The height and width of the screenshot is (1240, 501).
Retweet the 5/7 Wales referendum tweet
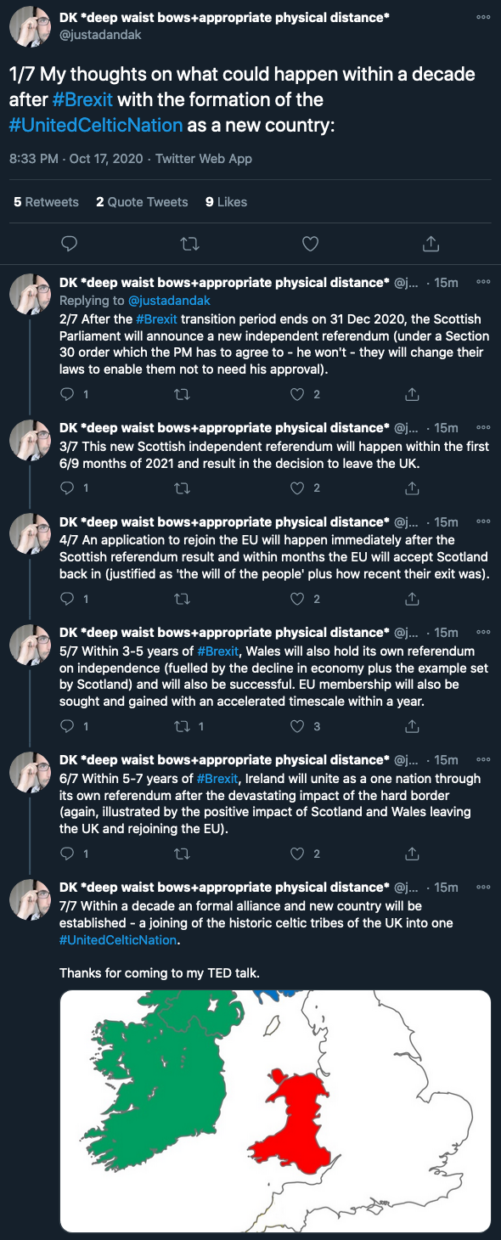(181, 726)
